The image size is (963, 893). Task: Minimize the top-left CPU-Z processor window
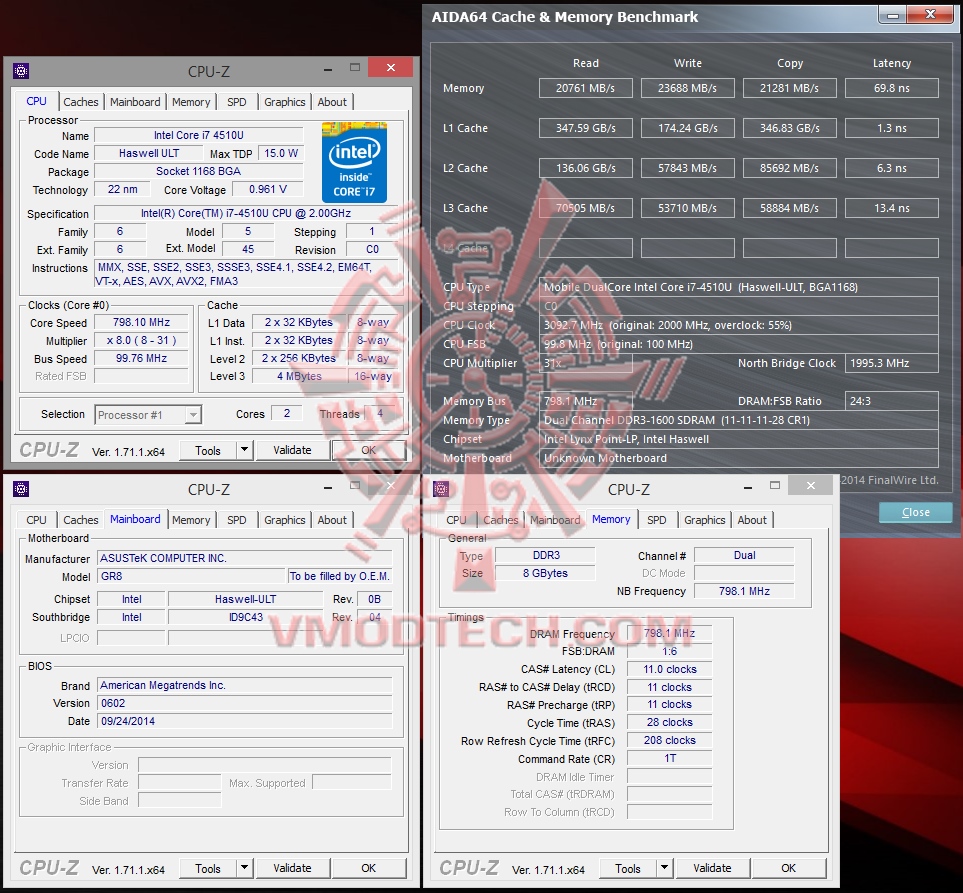pyautogui.click(x=328, y=69)
